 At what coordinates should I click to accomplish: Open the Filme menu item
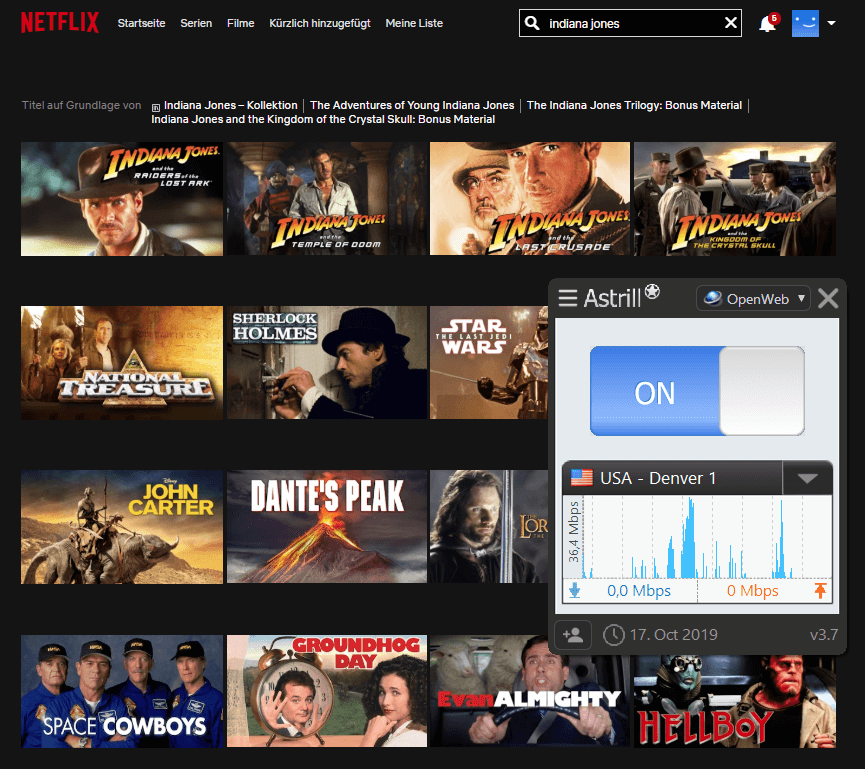click(x=241, y=23)
